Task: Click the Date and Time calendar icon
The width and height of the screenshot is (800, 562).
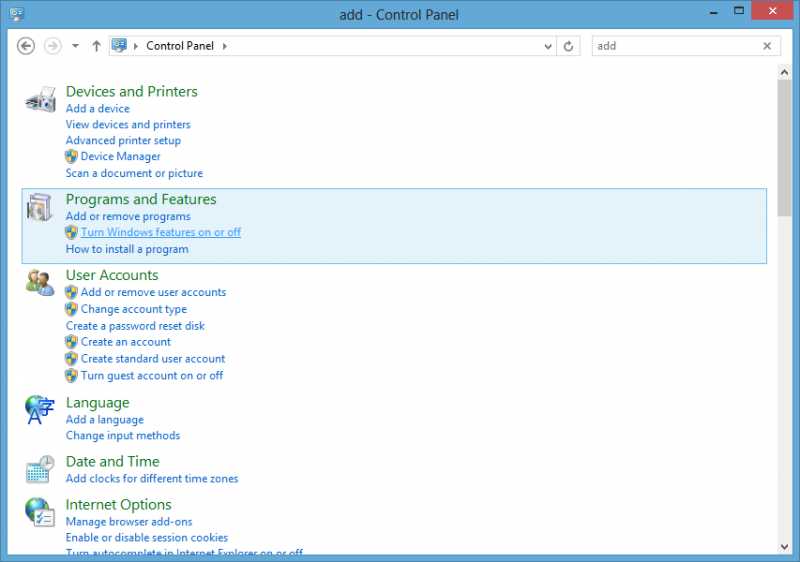Action: (x=40, y=469)
